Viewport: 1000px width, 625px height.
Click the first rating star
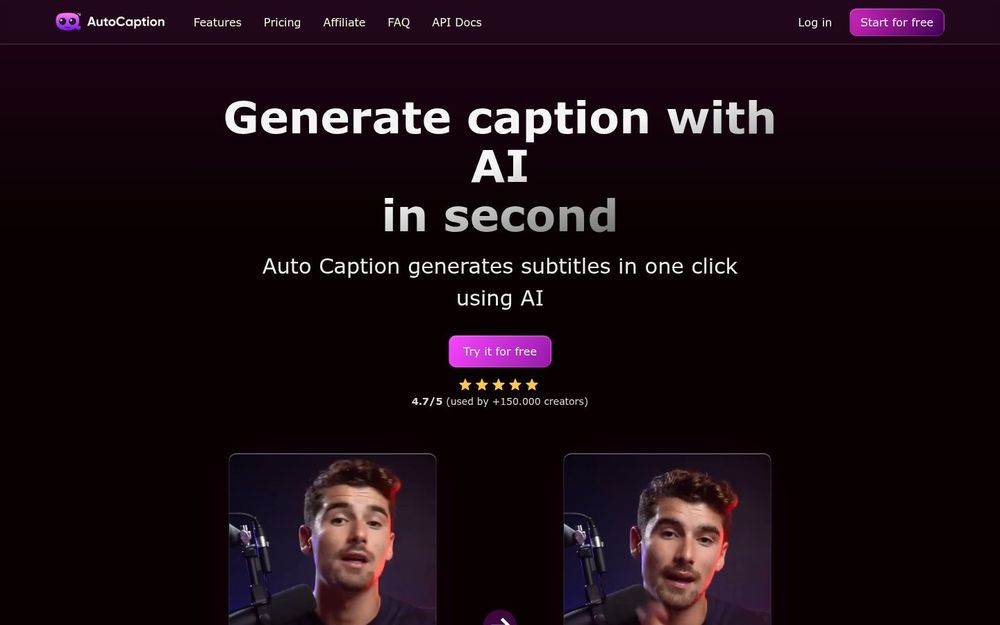click(466, 385)
